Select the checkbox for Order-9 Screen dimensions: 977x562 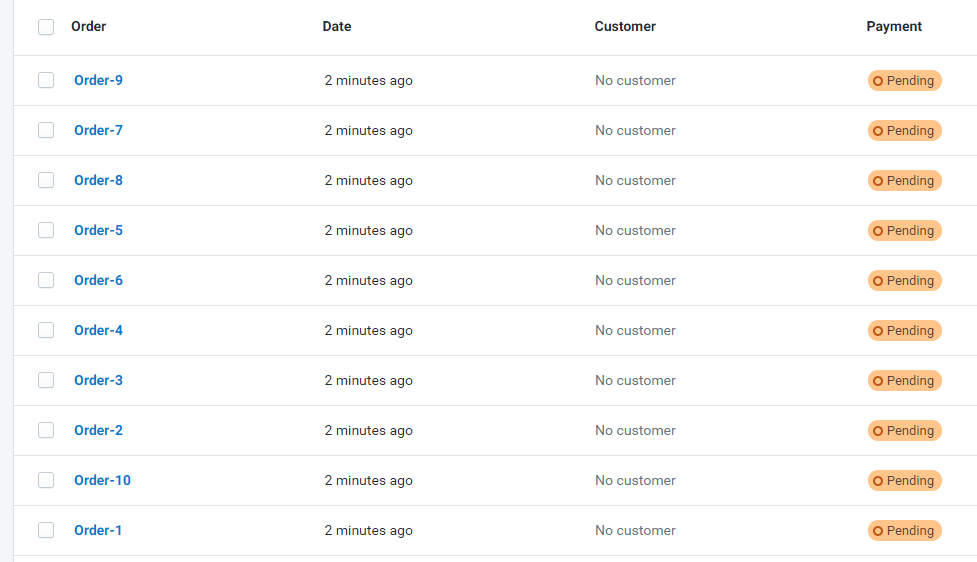click(46, 80)
